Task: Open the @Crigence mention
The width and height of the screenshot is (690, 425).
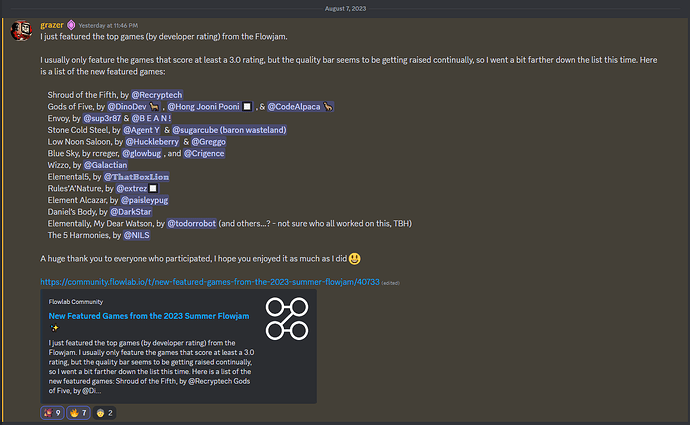Action: click(204, 153)
